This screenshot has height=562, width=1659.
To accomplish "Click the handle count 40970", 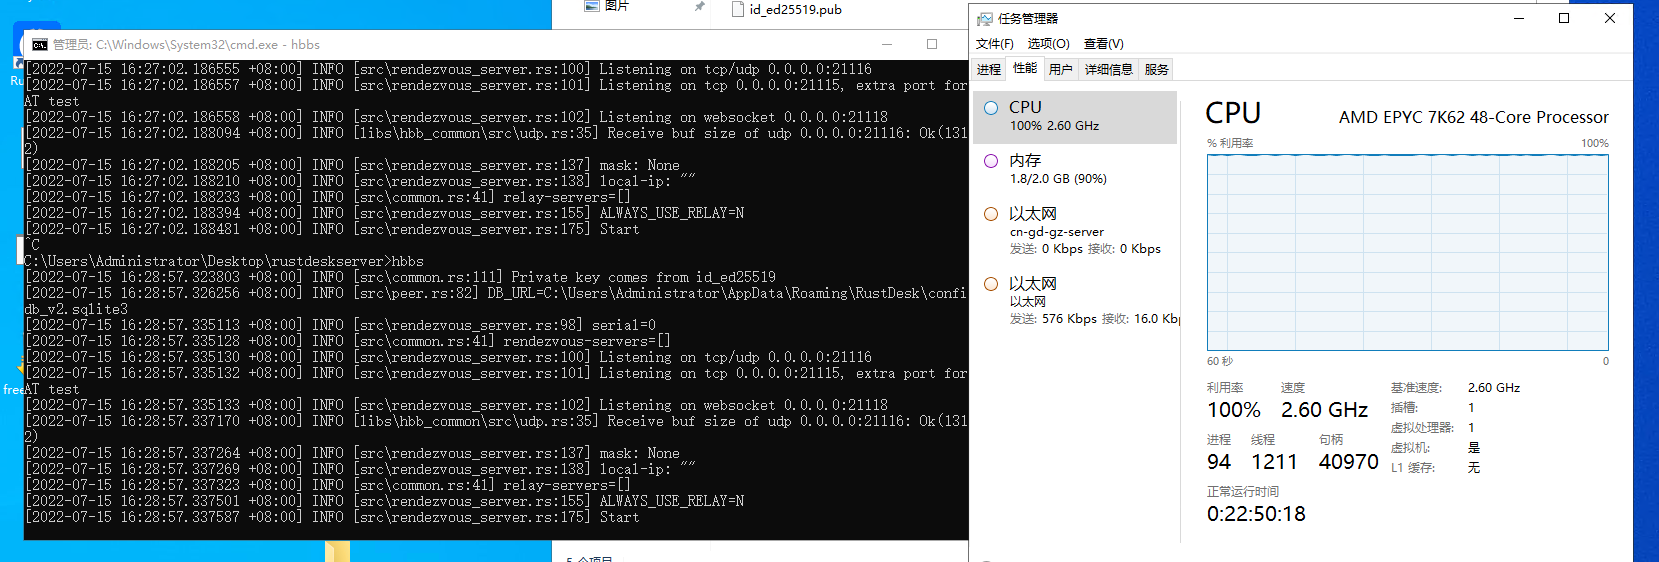I will click(x=1349, y=462).
